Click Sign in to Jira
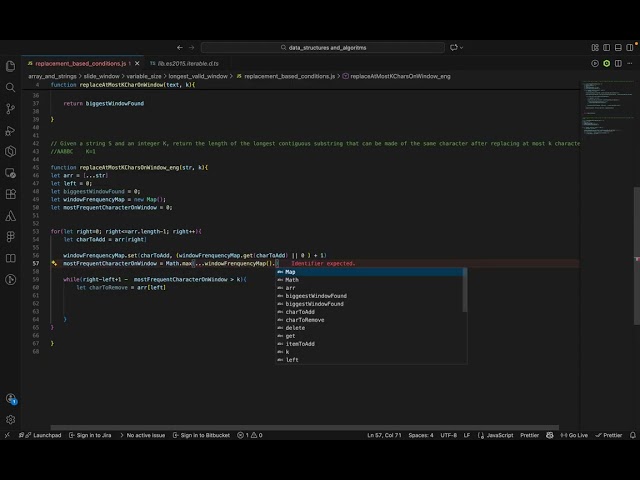The width and height of the screenshot is (640, 480). click(90, 435)
